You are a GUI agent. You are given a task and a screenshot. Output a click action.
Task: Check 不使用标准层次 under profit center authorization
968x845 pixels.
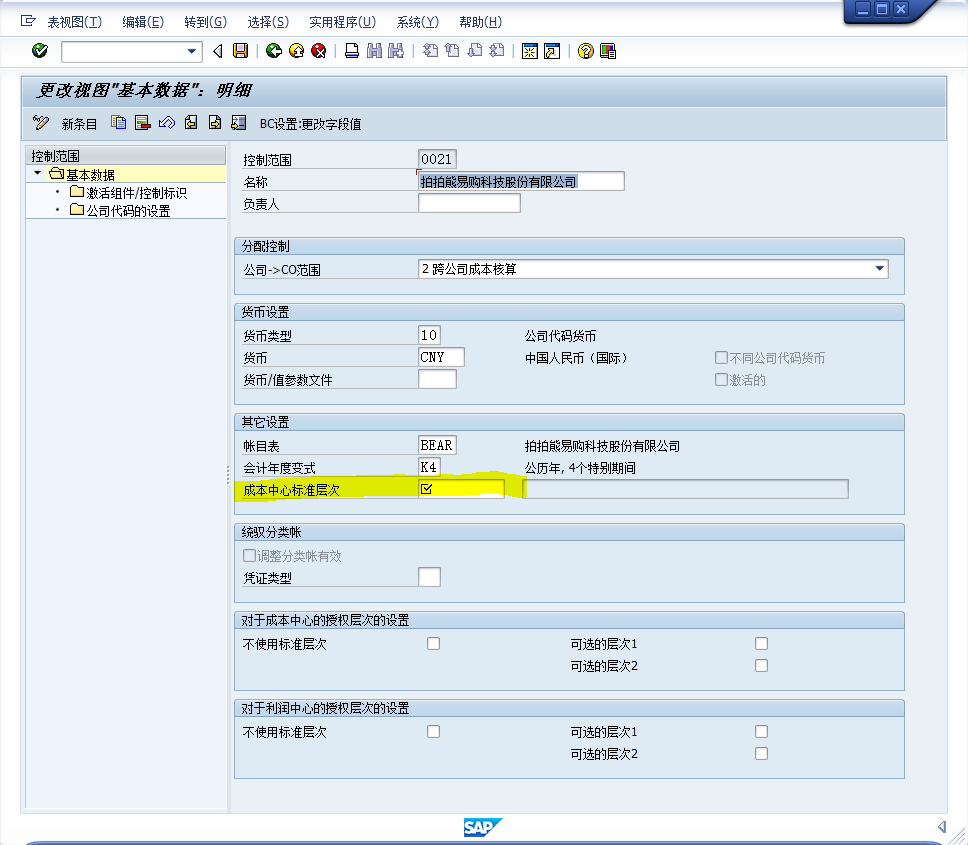(x=433, y=731)
